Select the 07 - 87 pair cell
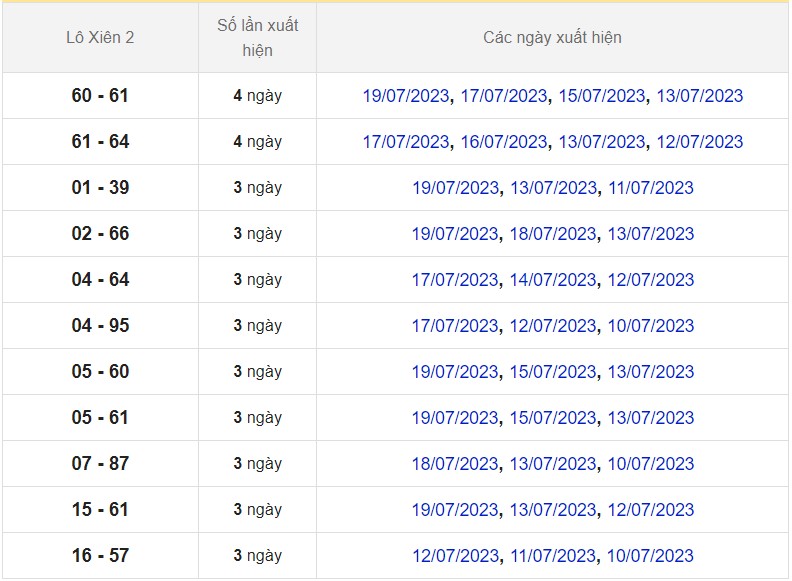 [x=100, y=464]
